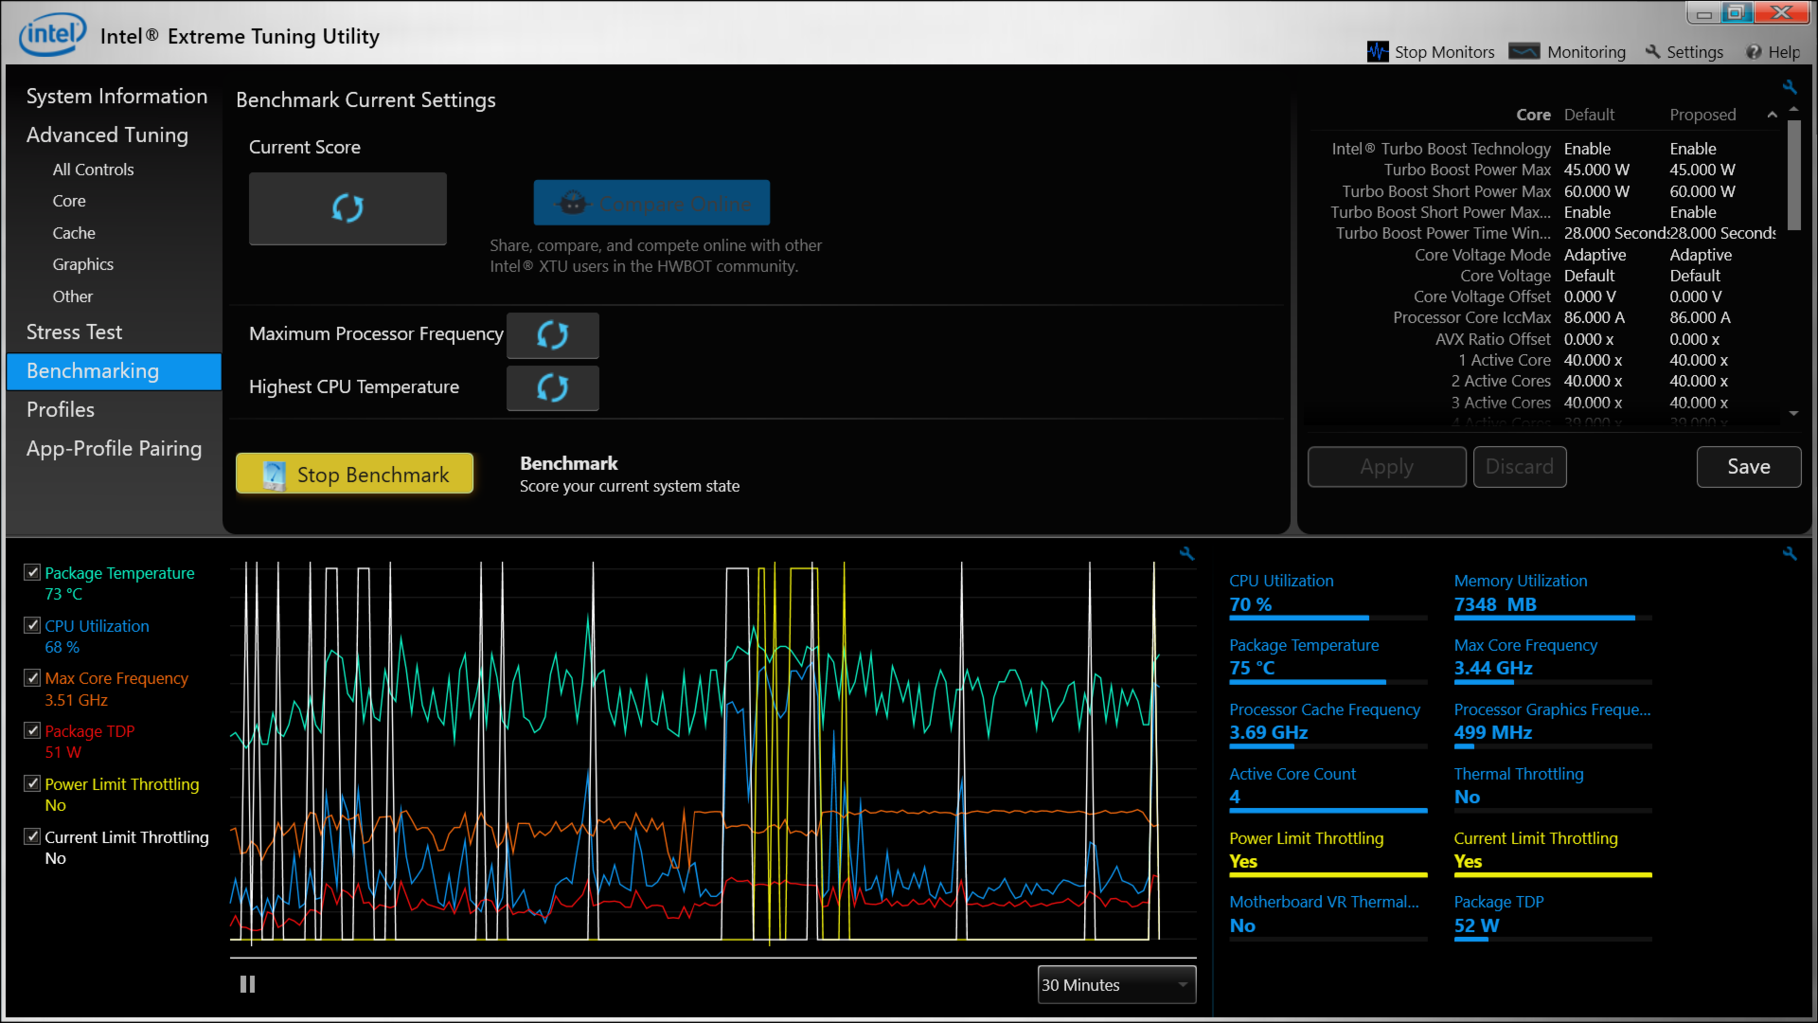
Task: Disable the Max Core Frequency graph checkbox
Action: point(32,678)
